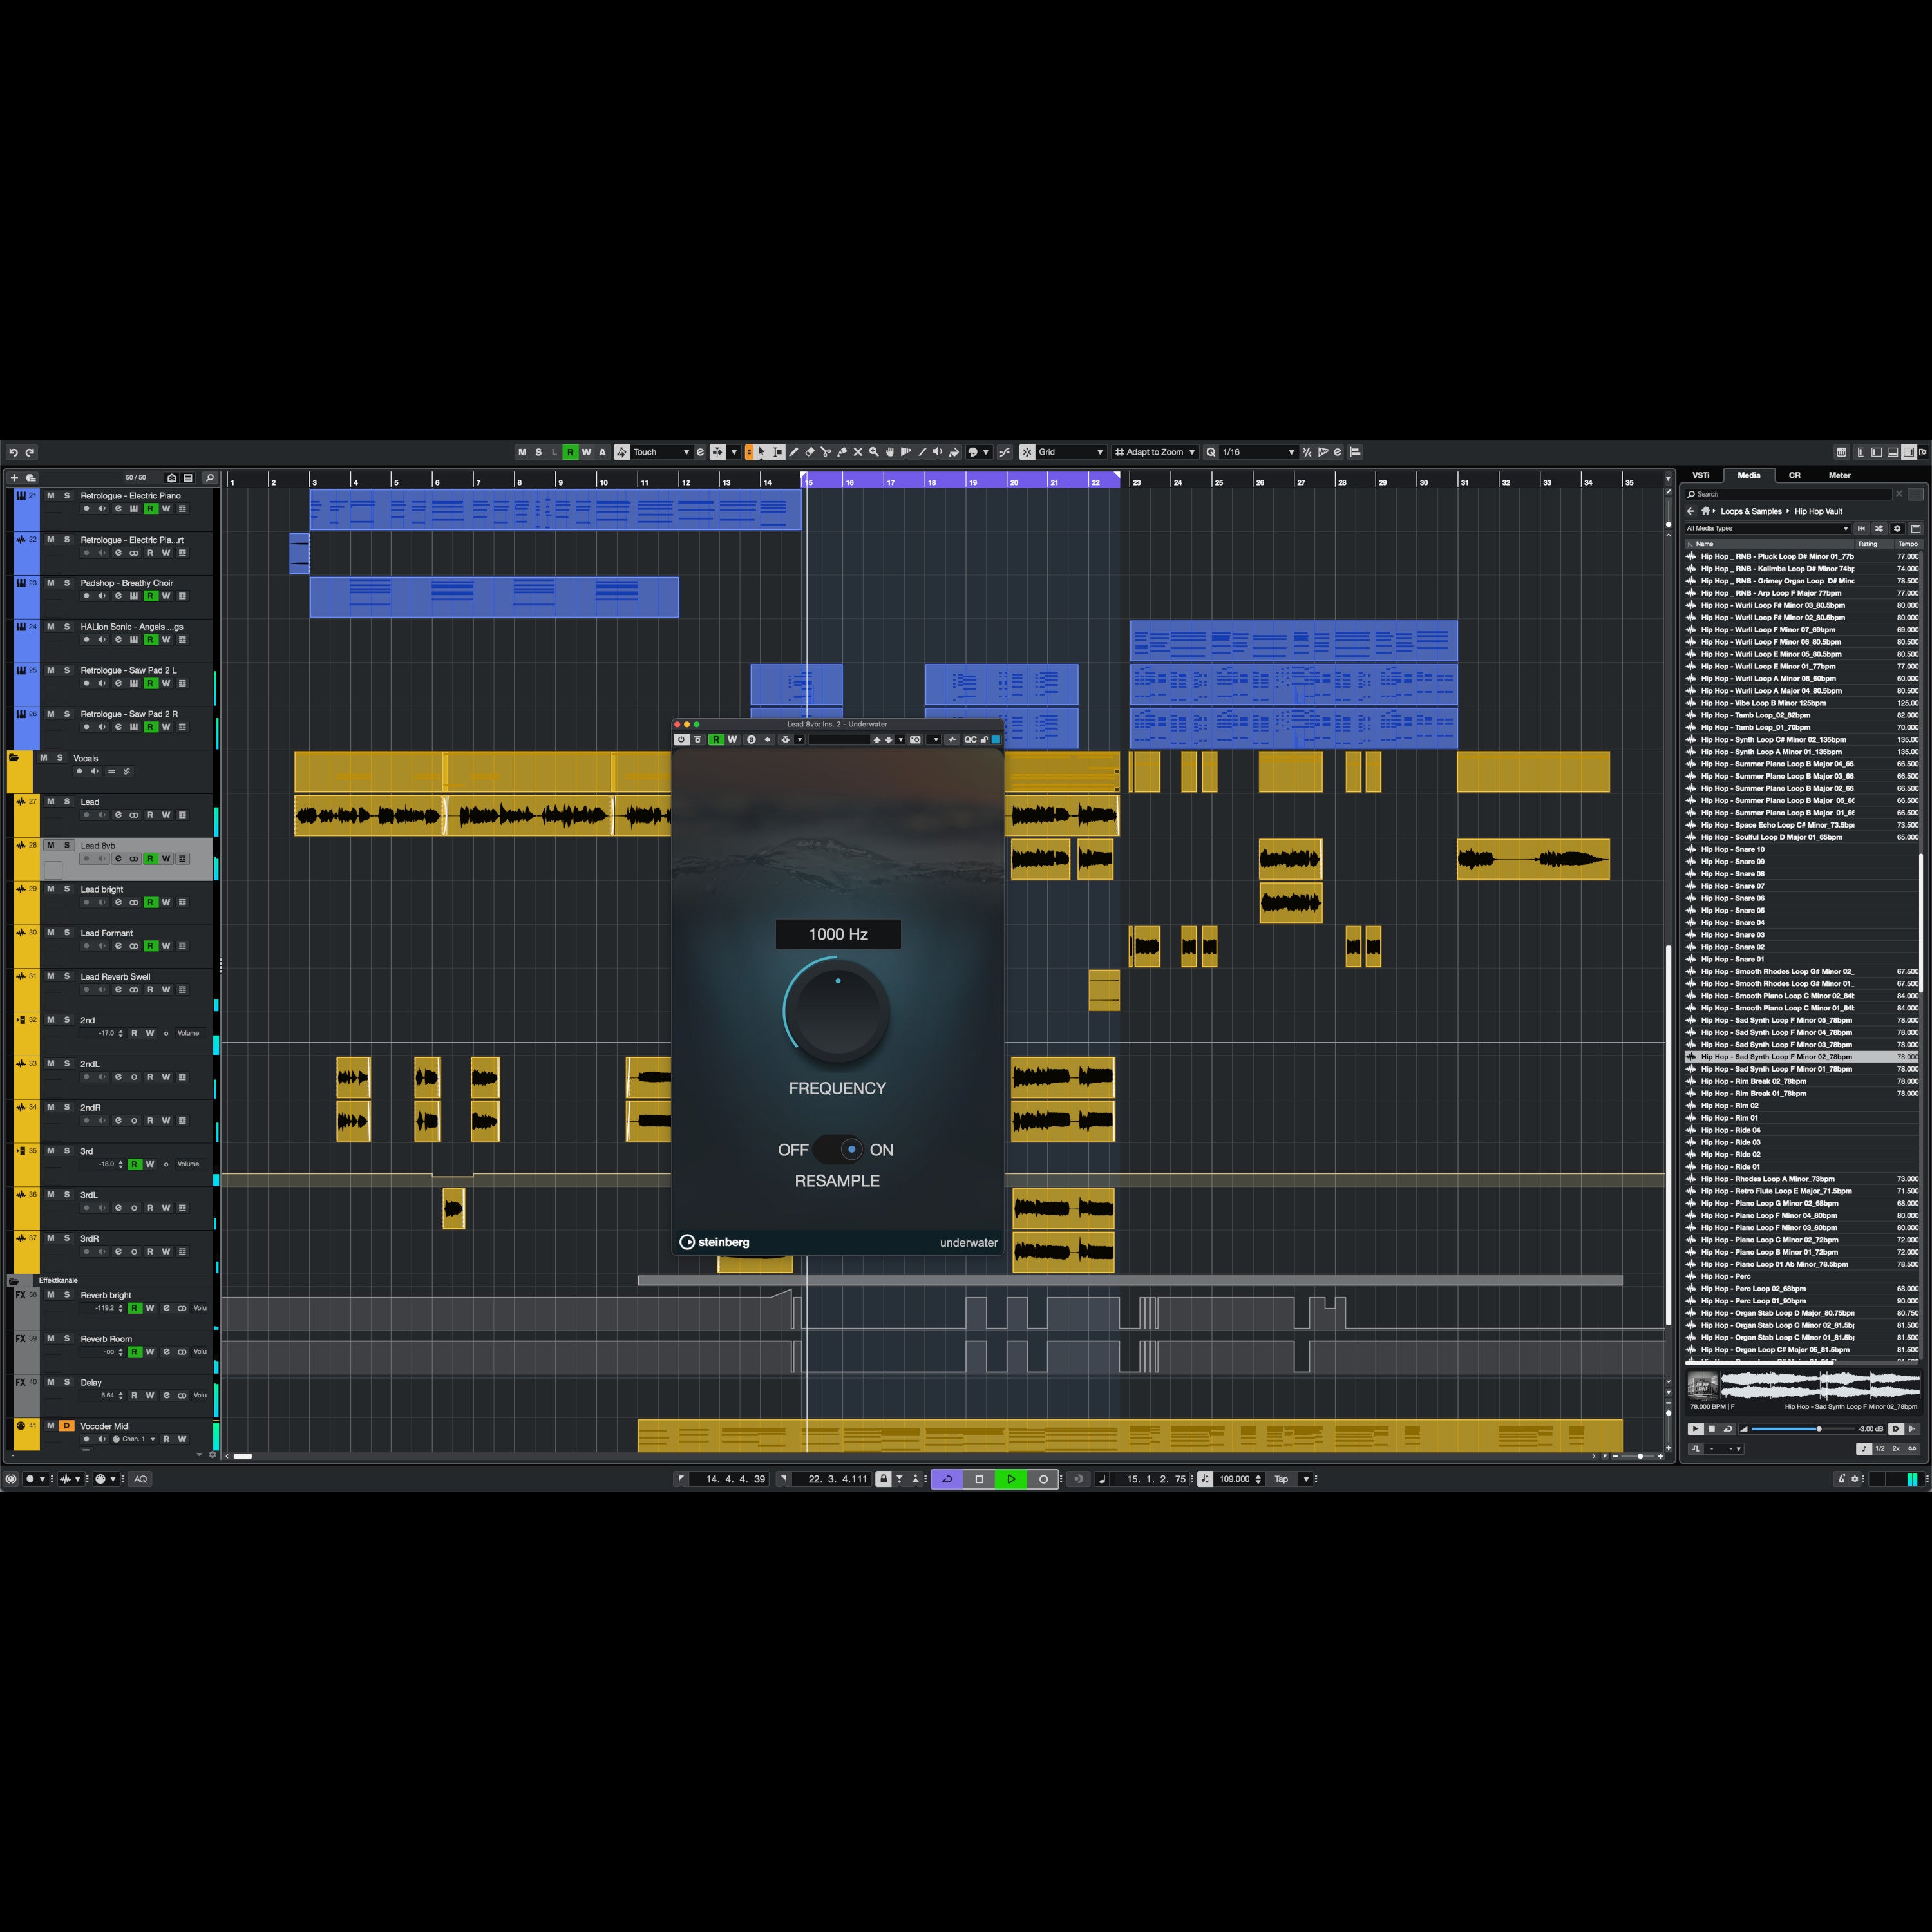
Task: Select the Play speaker tool
Action: tap(938, 452)
